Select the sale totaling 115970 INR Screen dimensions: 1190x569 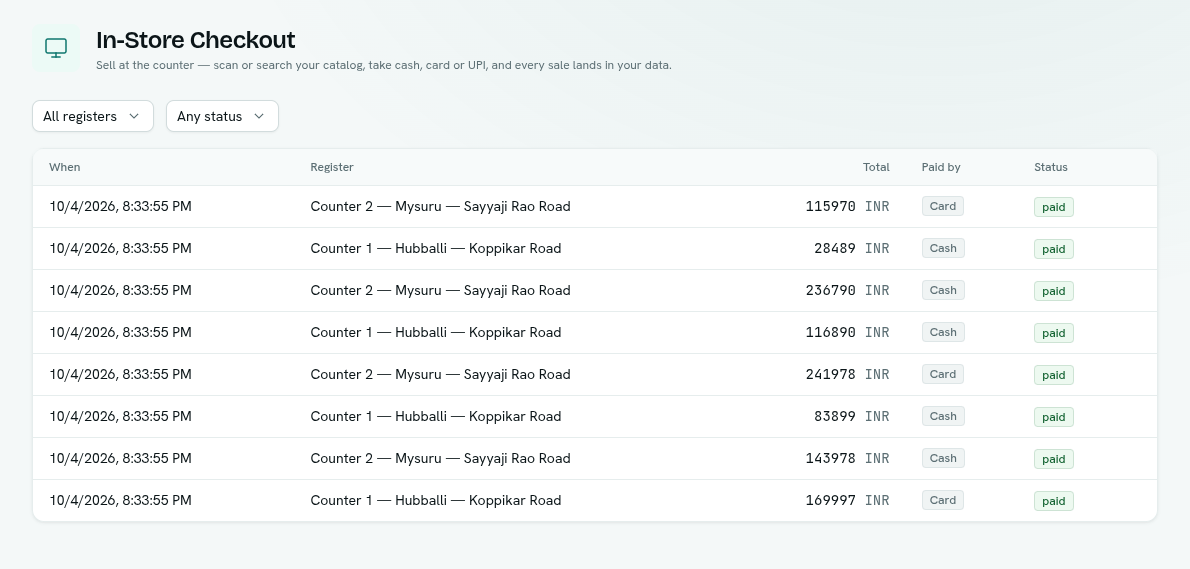pyautogui.click(x=595, y=206)
